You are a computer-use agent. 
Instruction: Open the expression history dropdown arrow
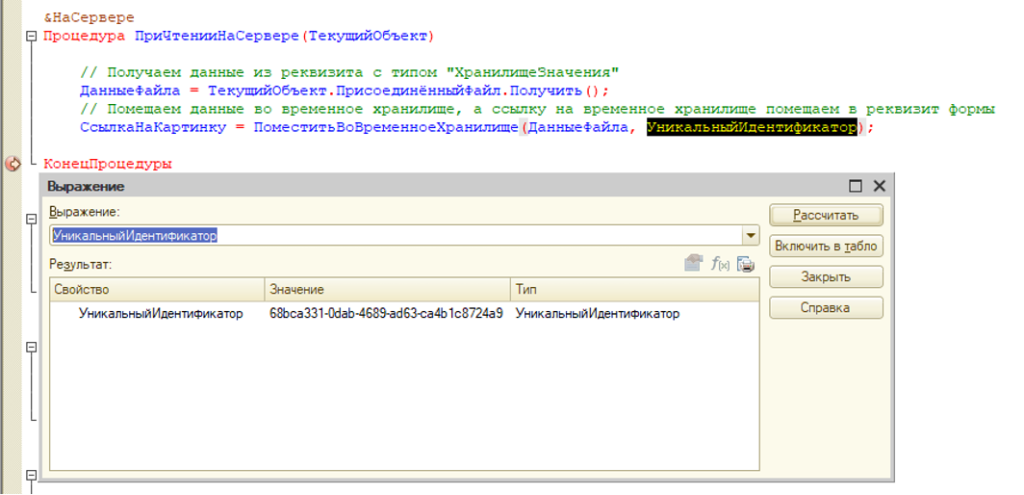click(751, 235)
